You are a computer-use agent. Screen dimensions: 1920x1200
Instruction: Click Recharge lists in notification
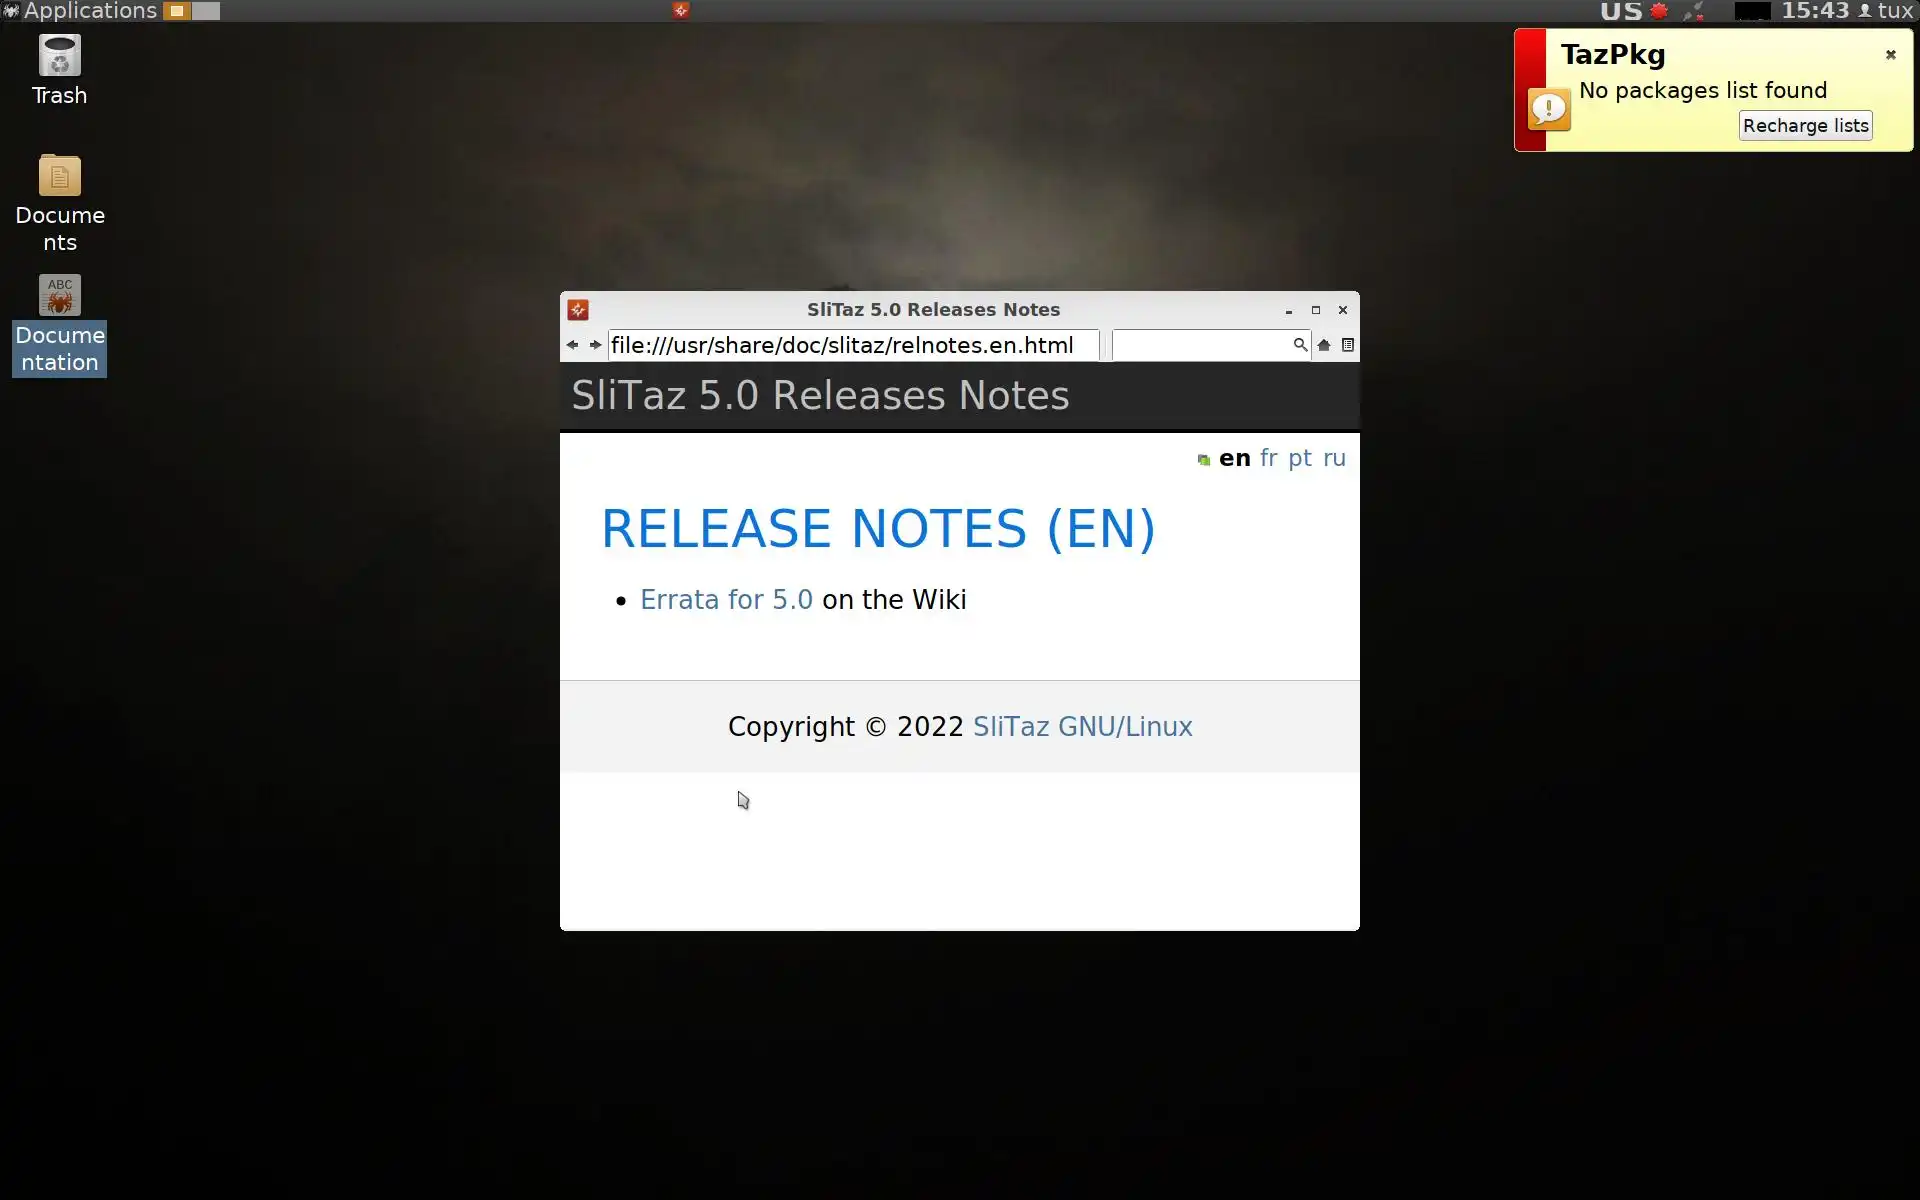click(x=1804, y=126)
